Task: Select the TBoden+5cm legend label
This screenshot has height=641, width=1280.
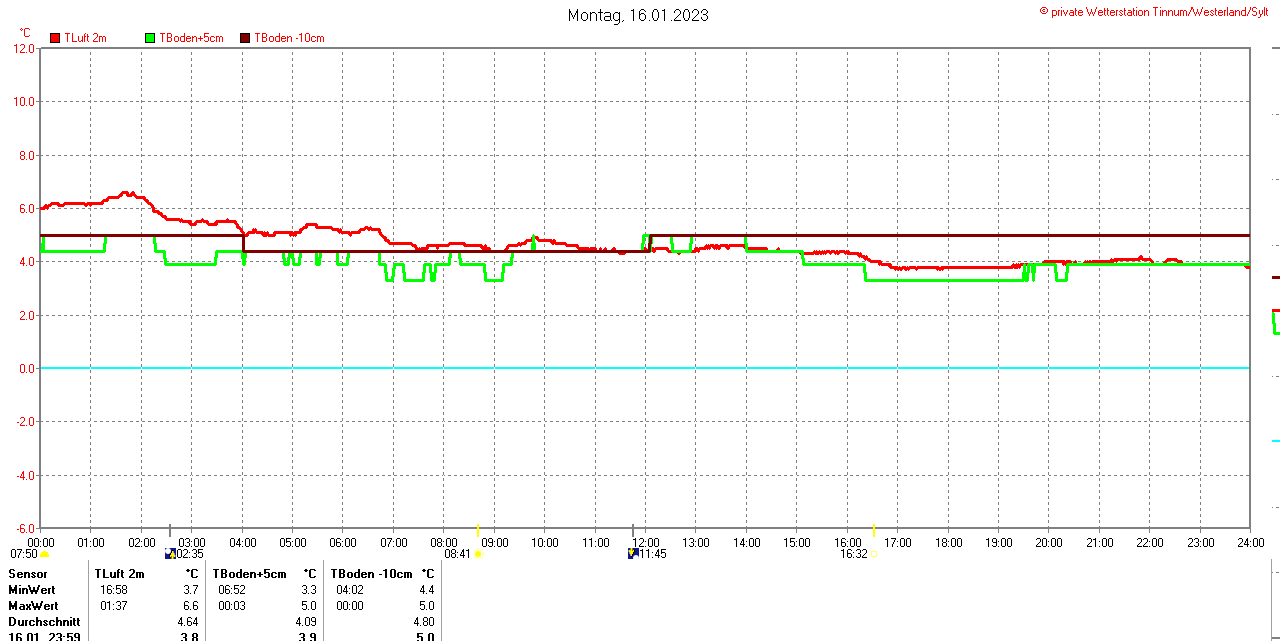Action: 191,38
